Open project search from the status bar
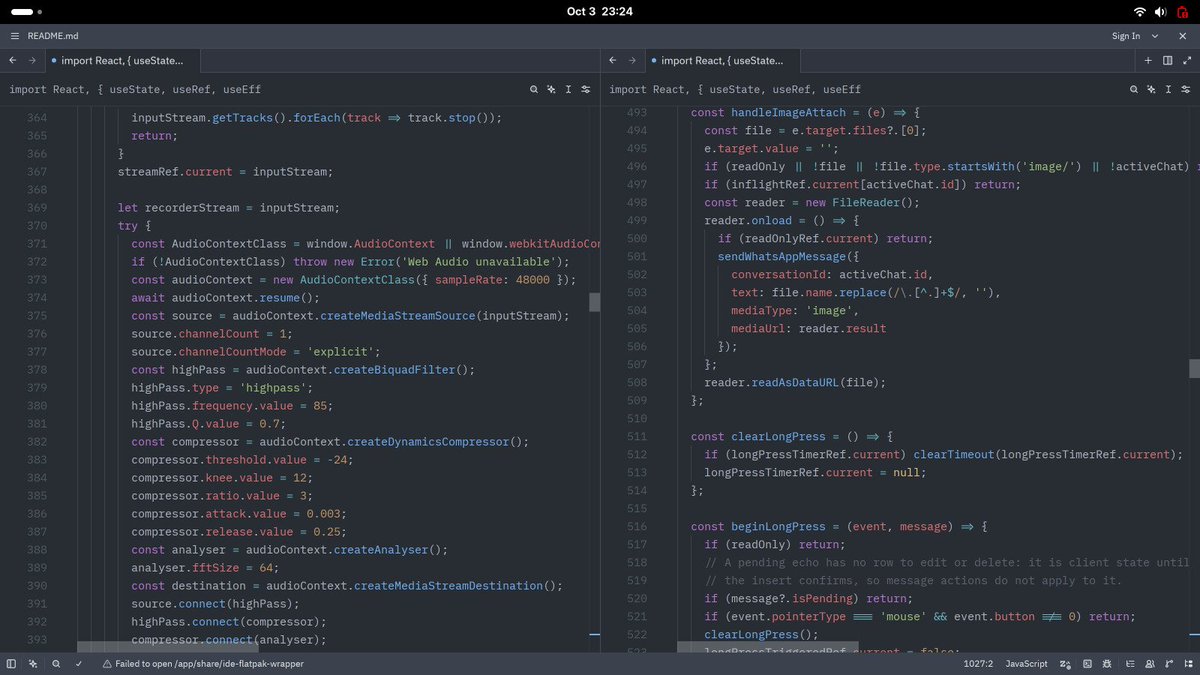Screen dimensions: 1200x675 (x=56, y=663)
